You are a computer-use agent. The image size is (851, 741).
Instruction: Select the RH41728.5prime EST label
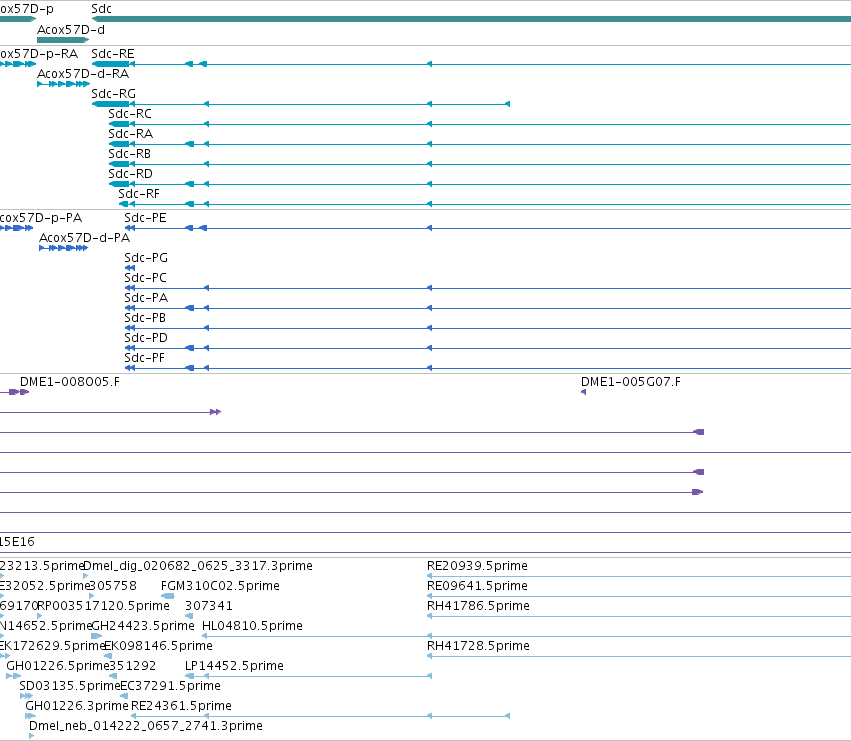pos(478,646)
